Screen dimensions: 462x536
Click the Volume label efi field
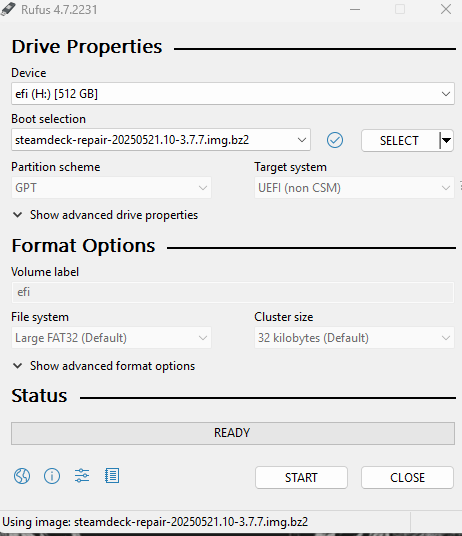(233, 292)
